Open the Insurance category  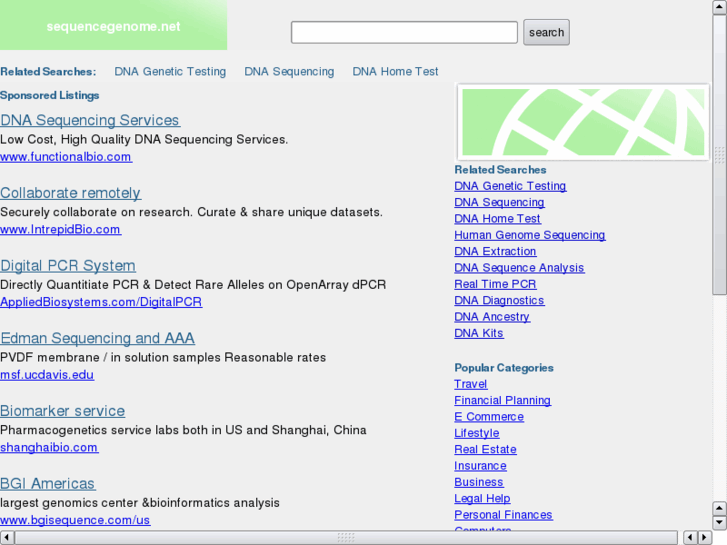pos(480,466)
